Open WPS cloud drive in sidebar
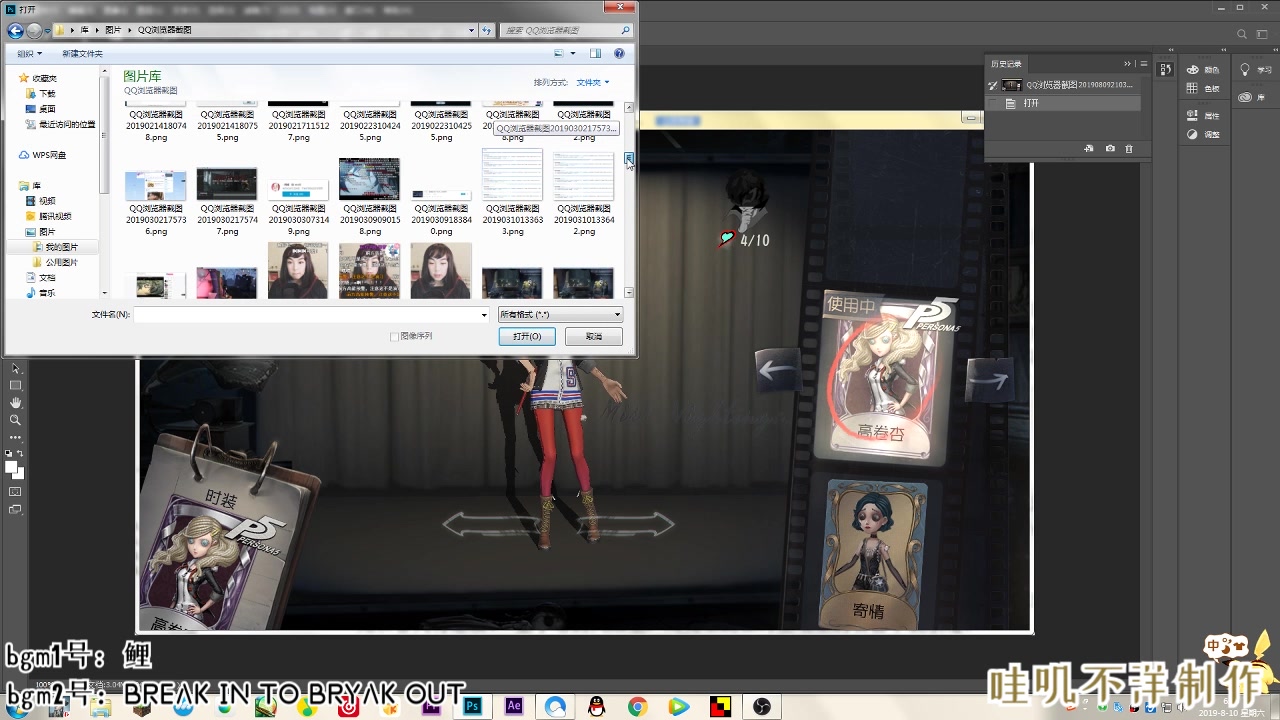The width and height of the screenshot is (1280, 720). 42,155
